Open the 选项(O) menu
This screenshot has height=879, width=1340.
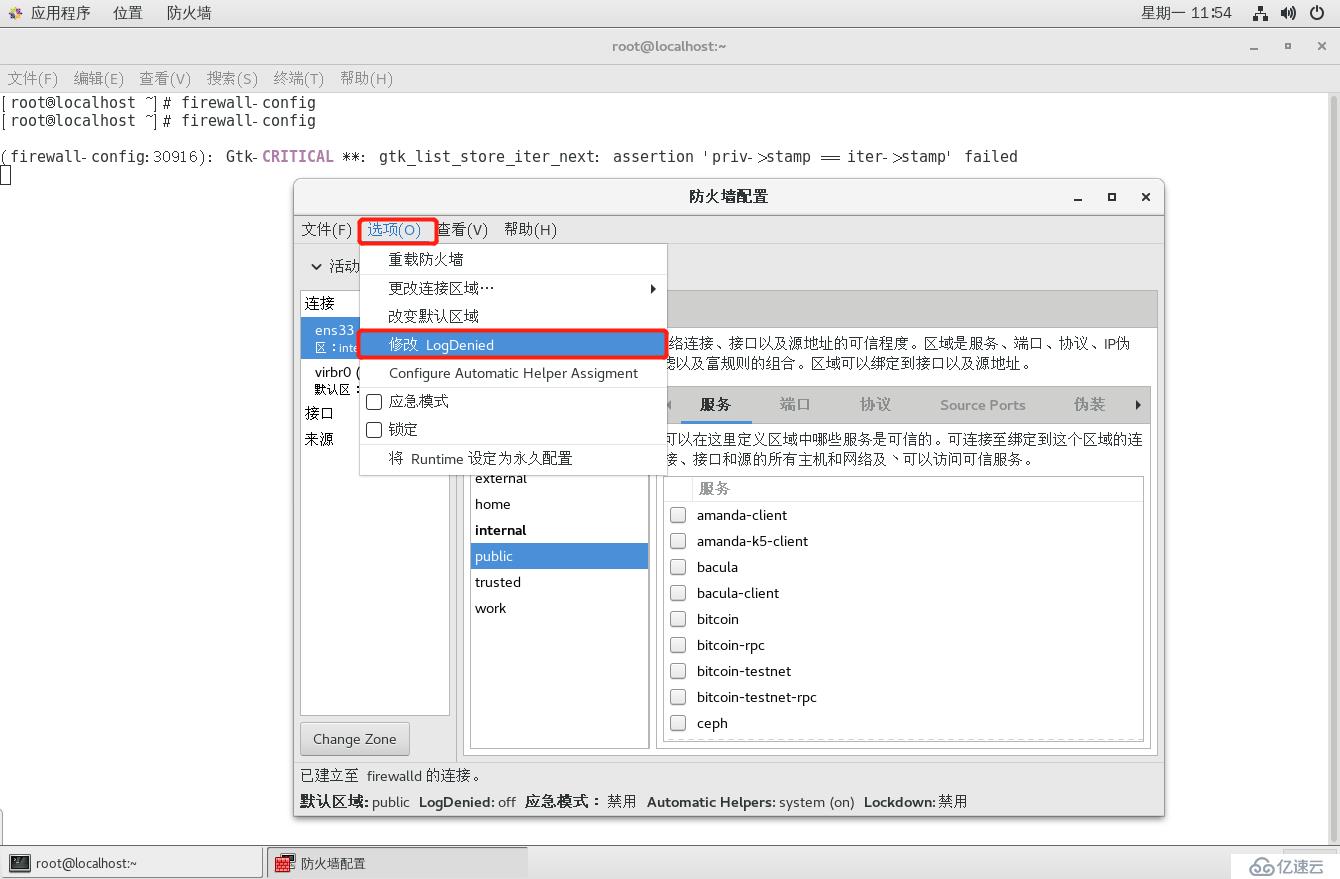pyautogui.click(x=395, y=230)
